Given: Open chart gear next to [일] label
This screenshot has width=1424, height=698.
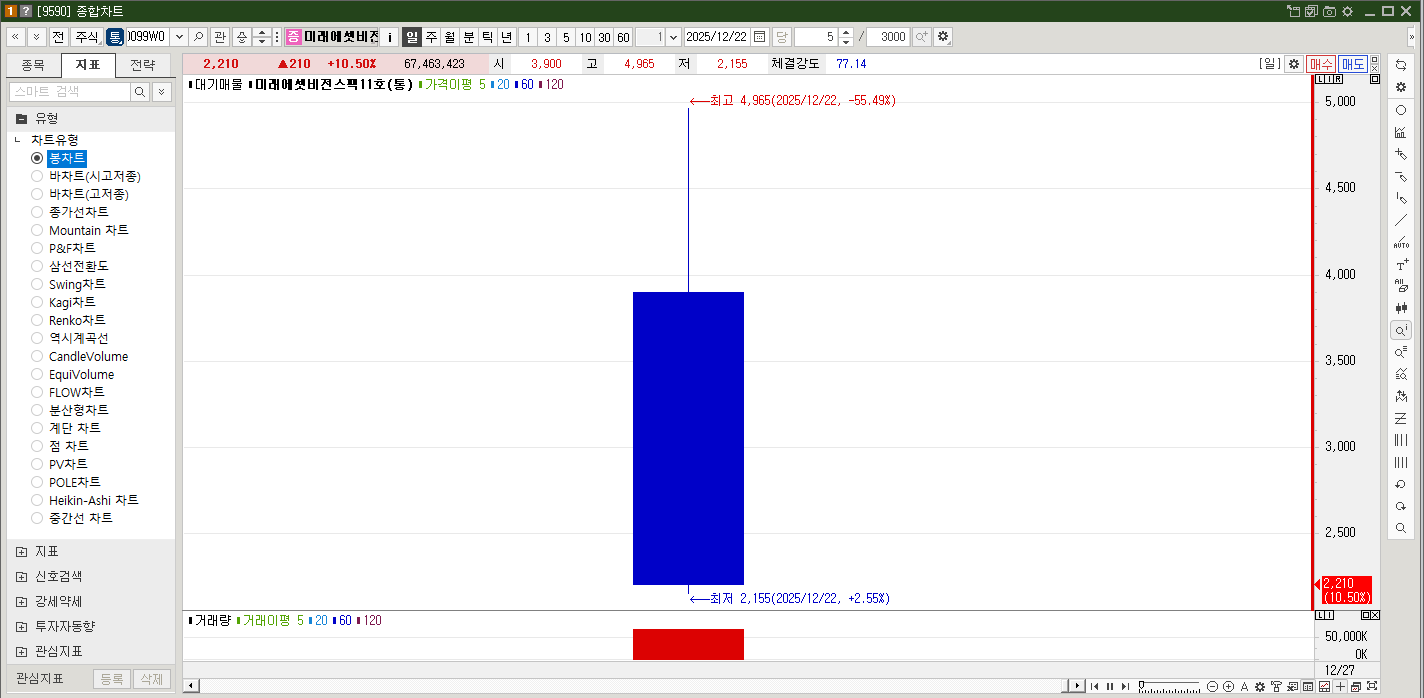Looking at the screenshot, I should coord(1293,64).
